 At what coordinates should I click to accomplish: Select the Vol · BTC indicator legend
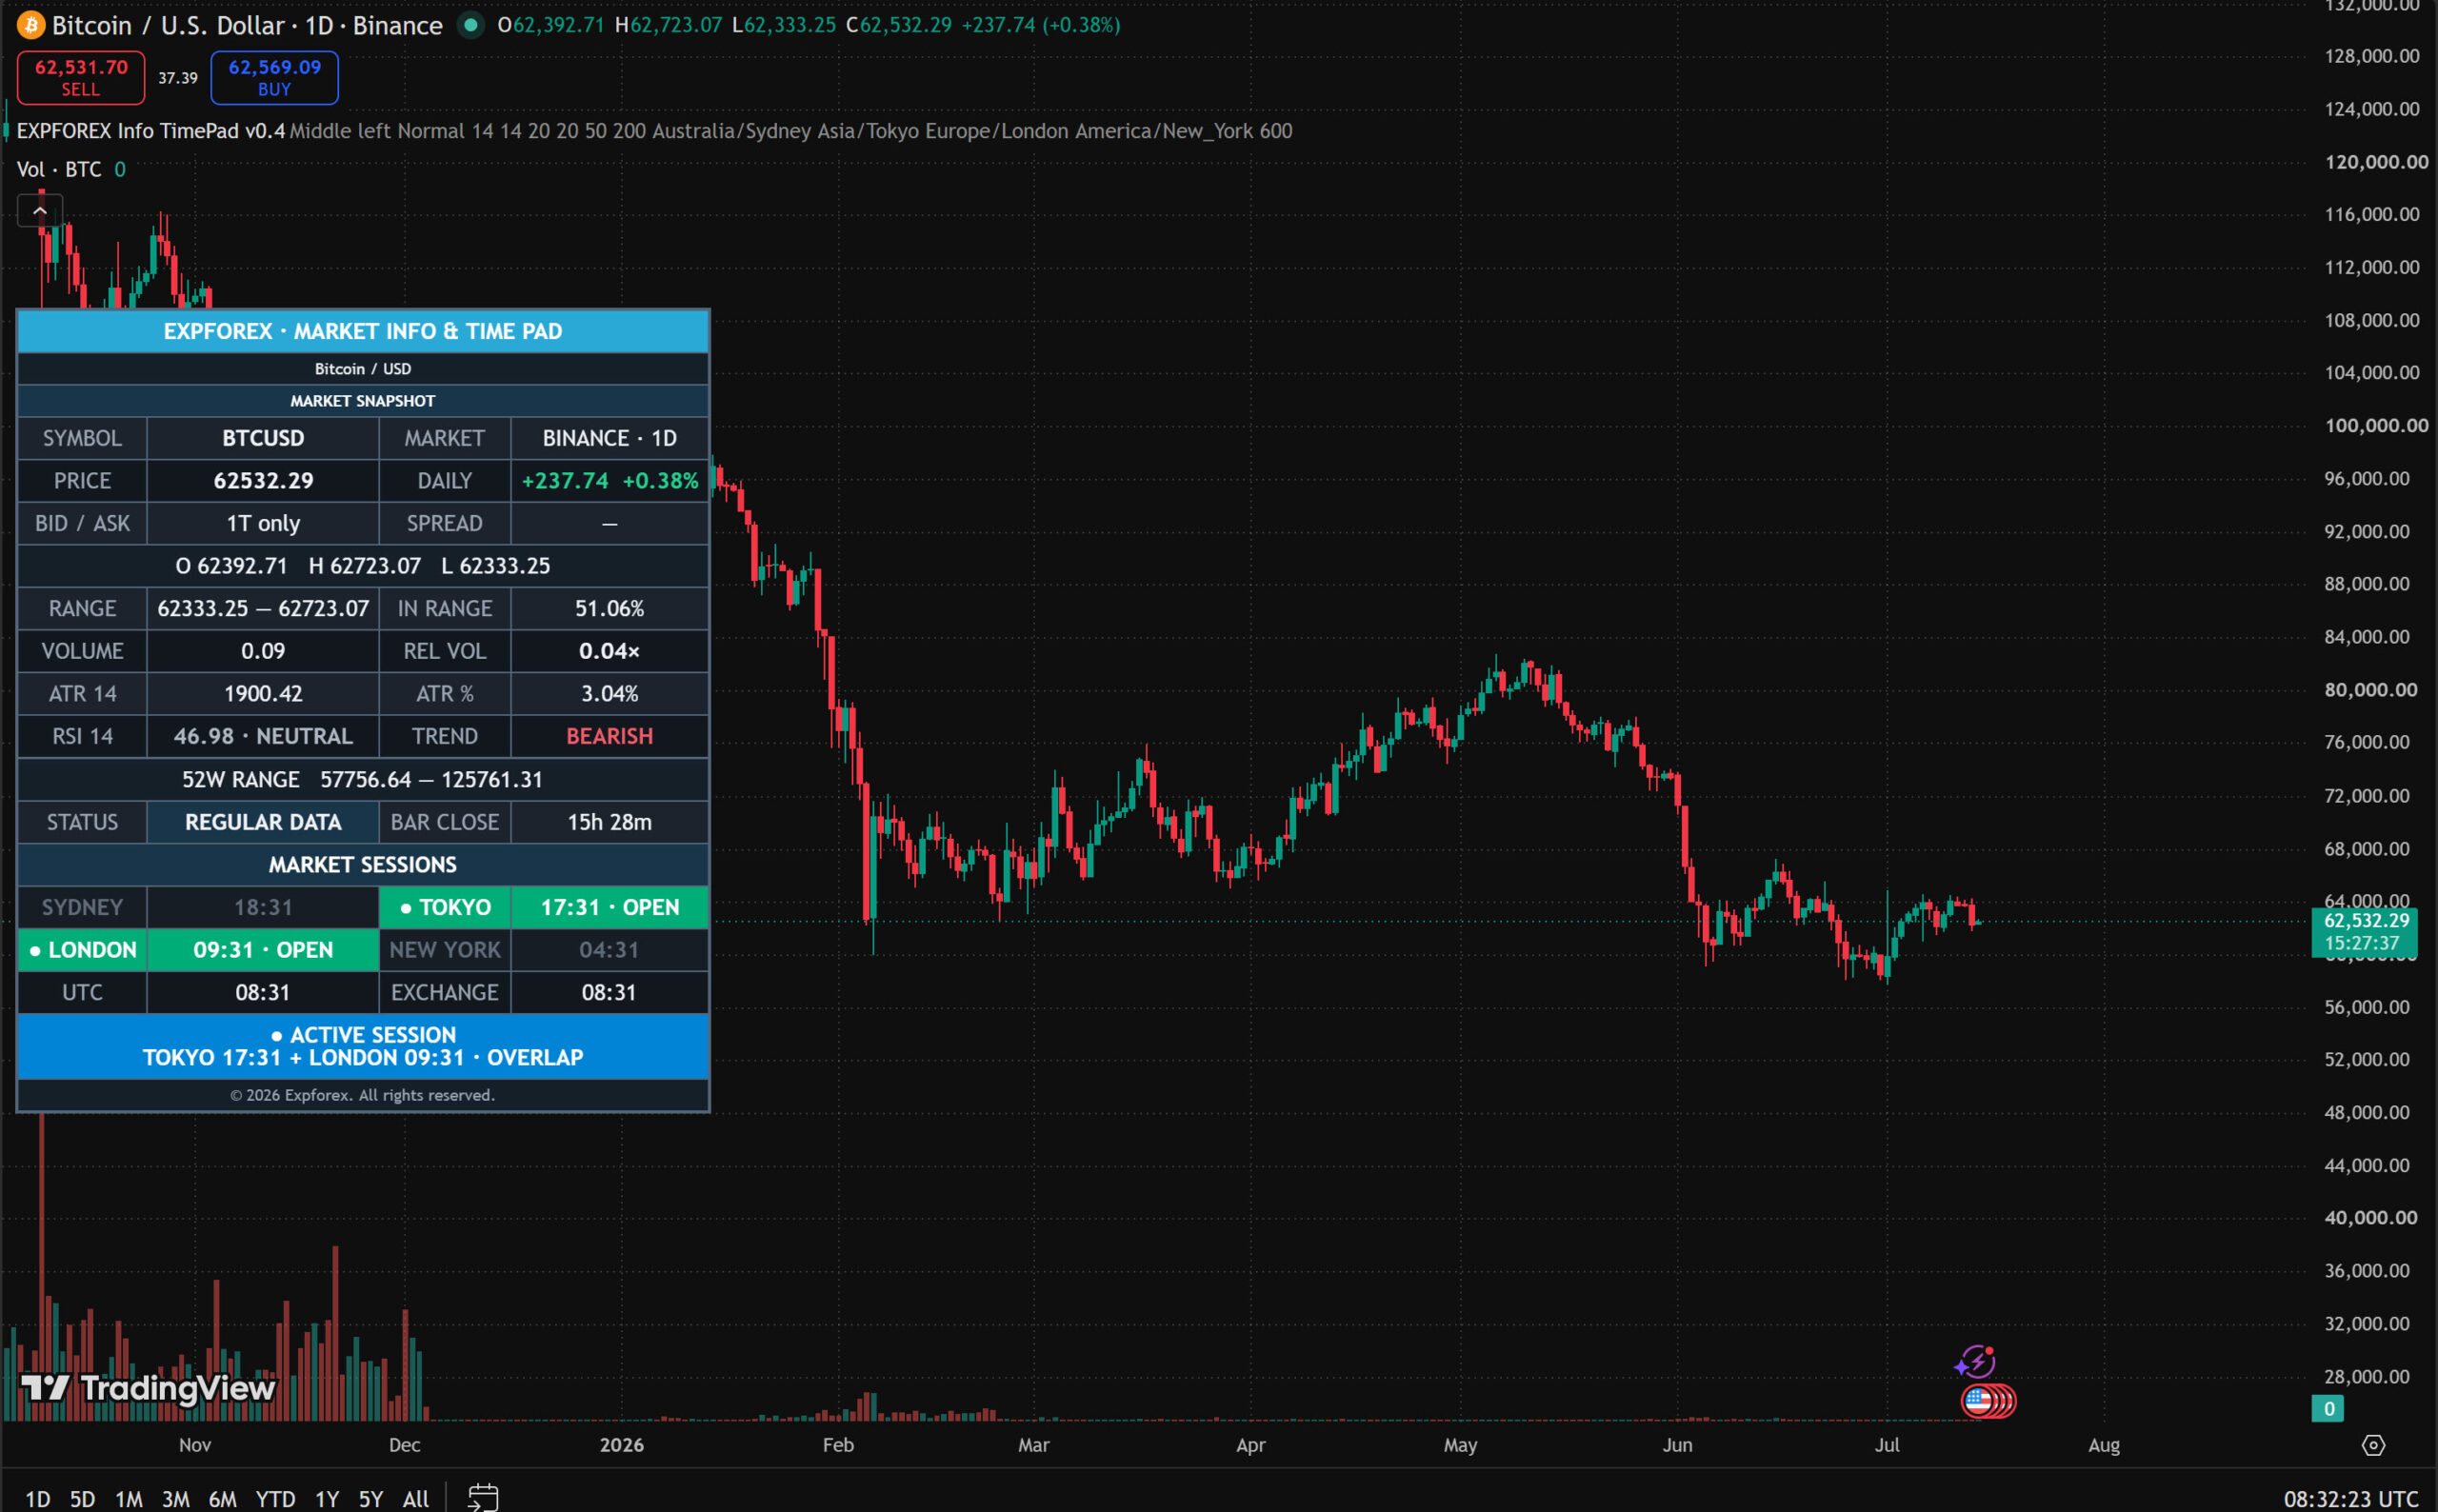tap(59, 169)
